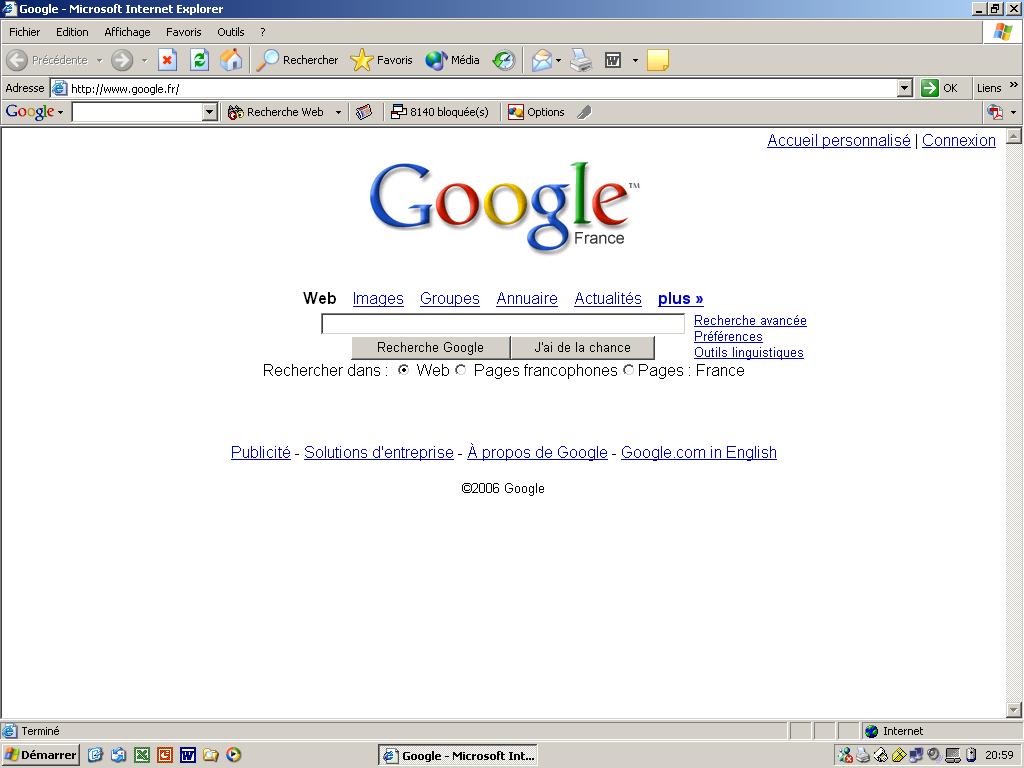This screenshot has height=768, width=1024.
Task: Expand the address bar dropdown arrow
Action: [x=904, y=88]
